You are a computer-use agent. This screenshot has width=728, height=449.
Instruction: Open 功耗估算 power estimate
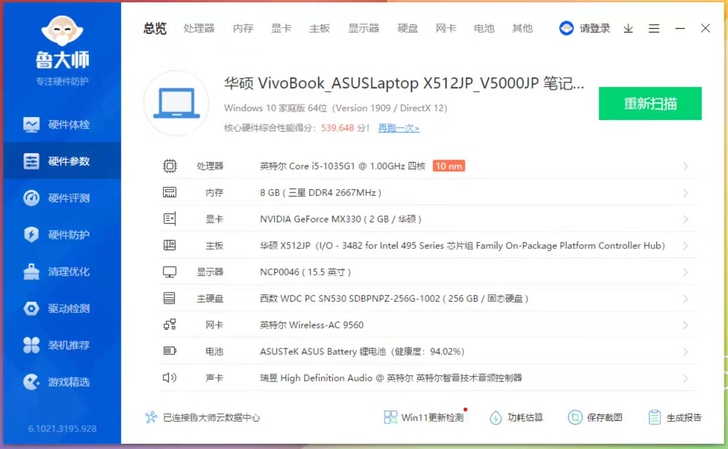pos(516,417)
